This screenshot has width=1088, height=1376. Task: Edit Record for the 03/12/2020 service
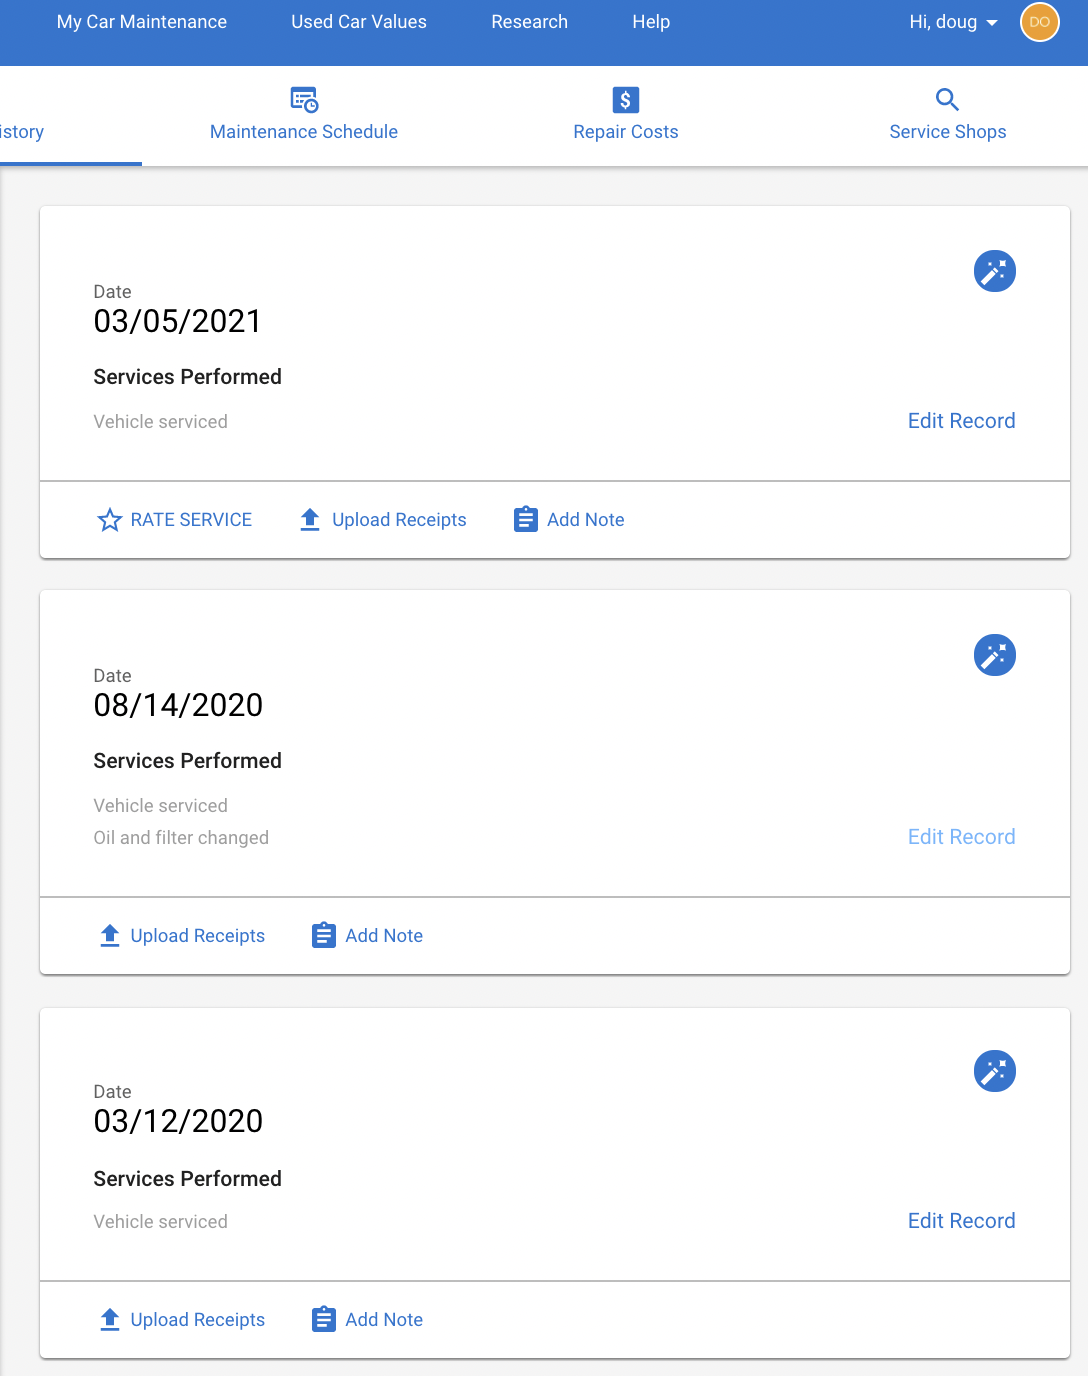point(961,1221)
